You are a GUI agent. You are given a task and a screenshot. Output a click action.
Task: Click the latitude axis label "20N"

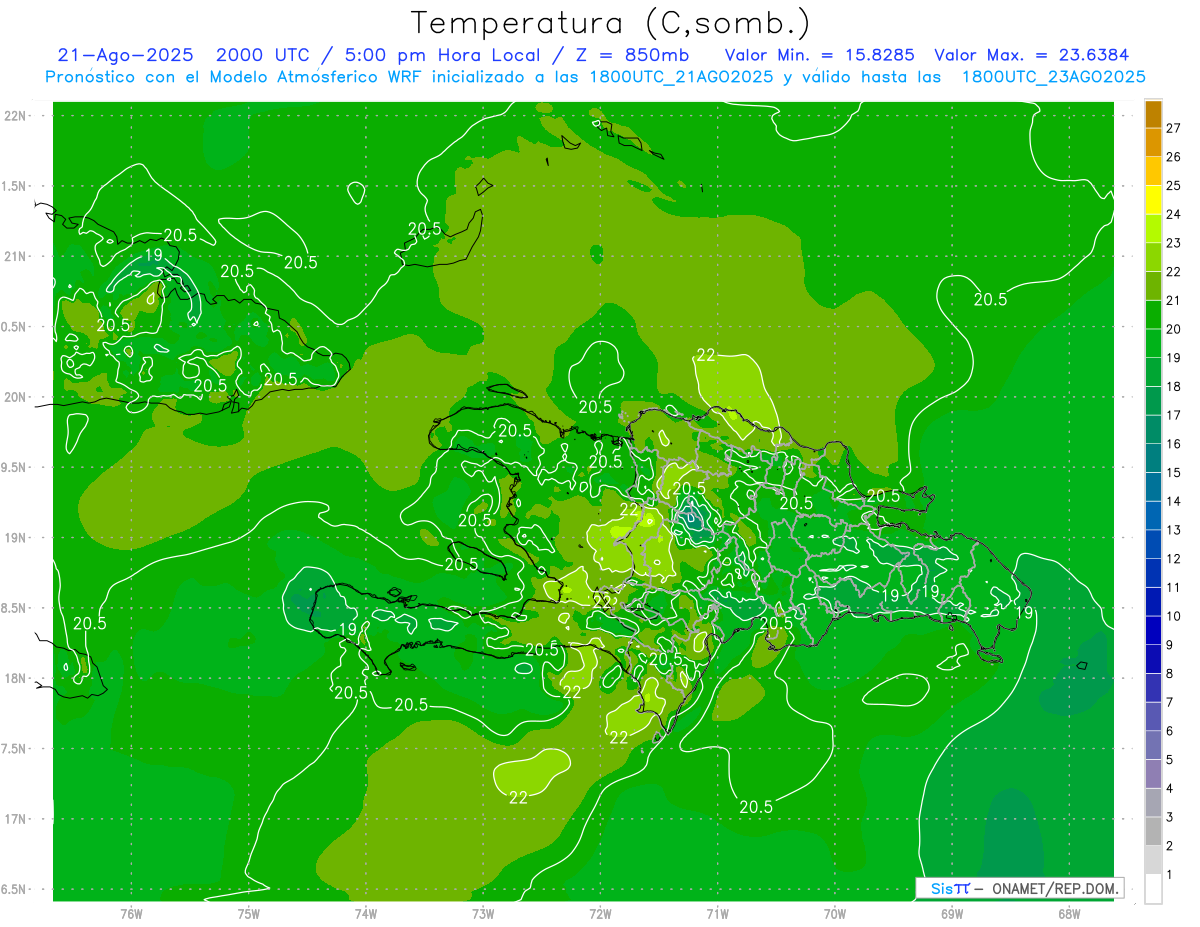point(16,397)
